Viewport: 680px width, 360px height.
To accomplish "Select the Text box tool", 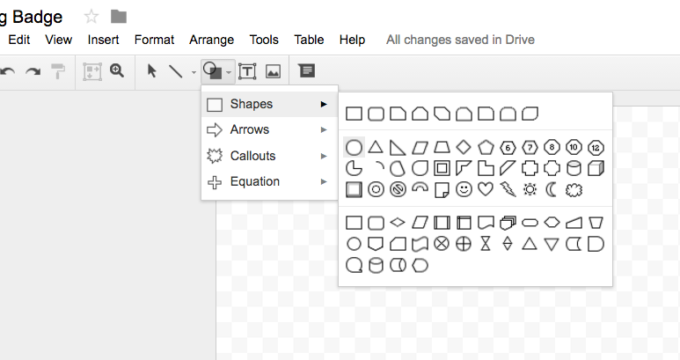I will pyautogui.click(x=247, y=71).
